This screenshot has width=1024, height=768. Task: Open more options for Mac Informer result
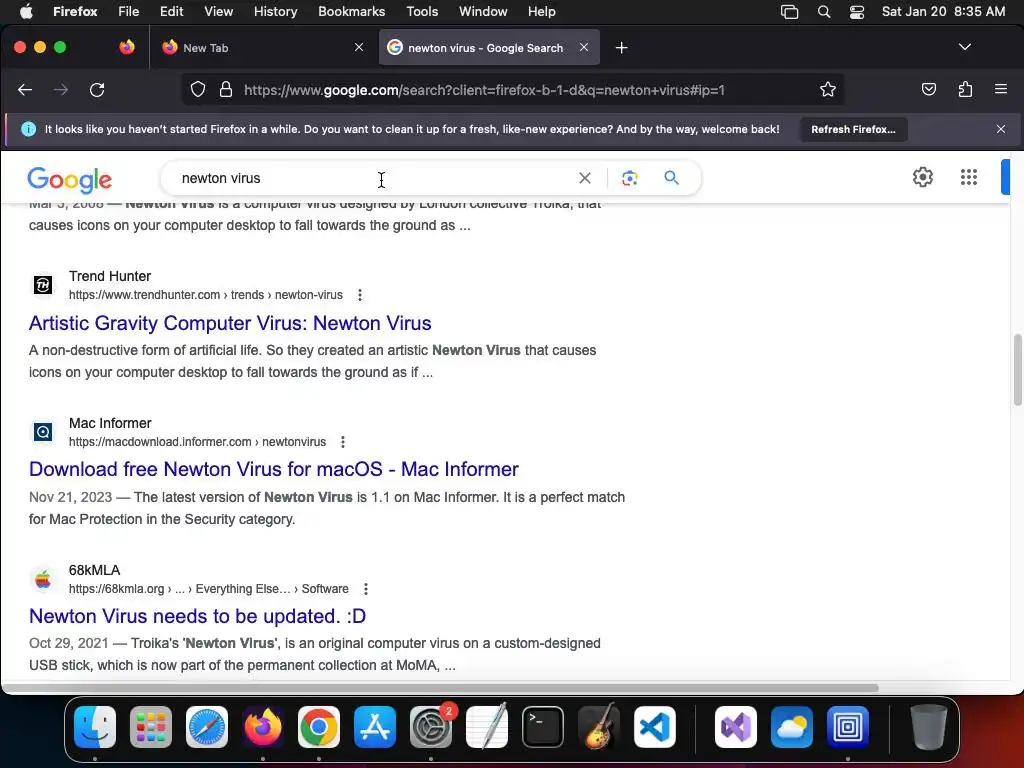pyautogui.click(x=343, y=442)
